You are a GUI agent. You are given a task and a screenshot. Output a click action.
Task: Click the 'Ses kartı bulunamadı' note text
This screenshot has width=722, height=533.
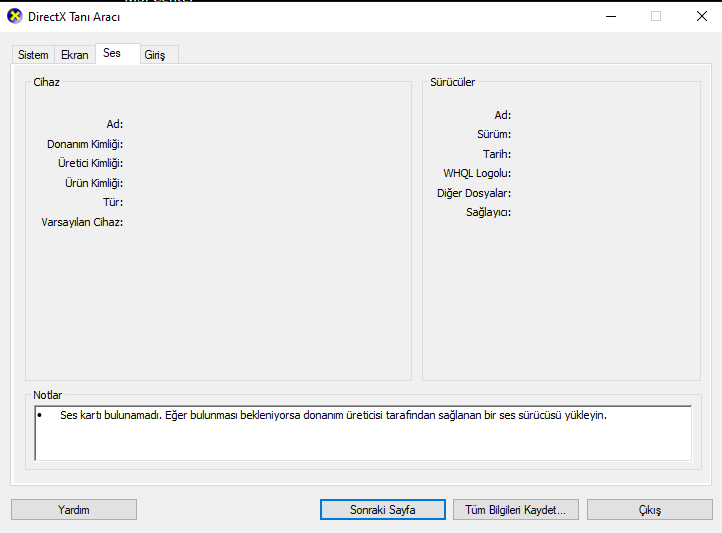pos(333,415)
